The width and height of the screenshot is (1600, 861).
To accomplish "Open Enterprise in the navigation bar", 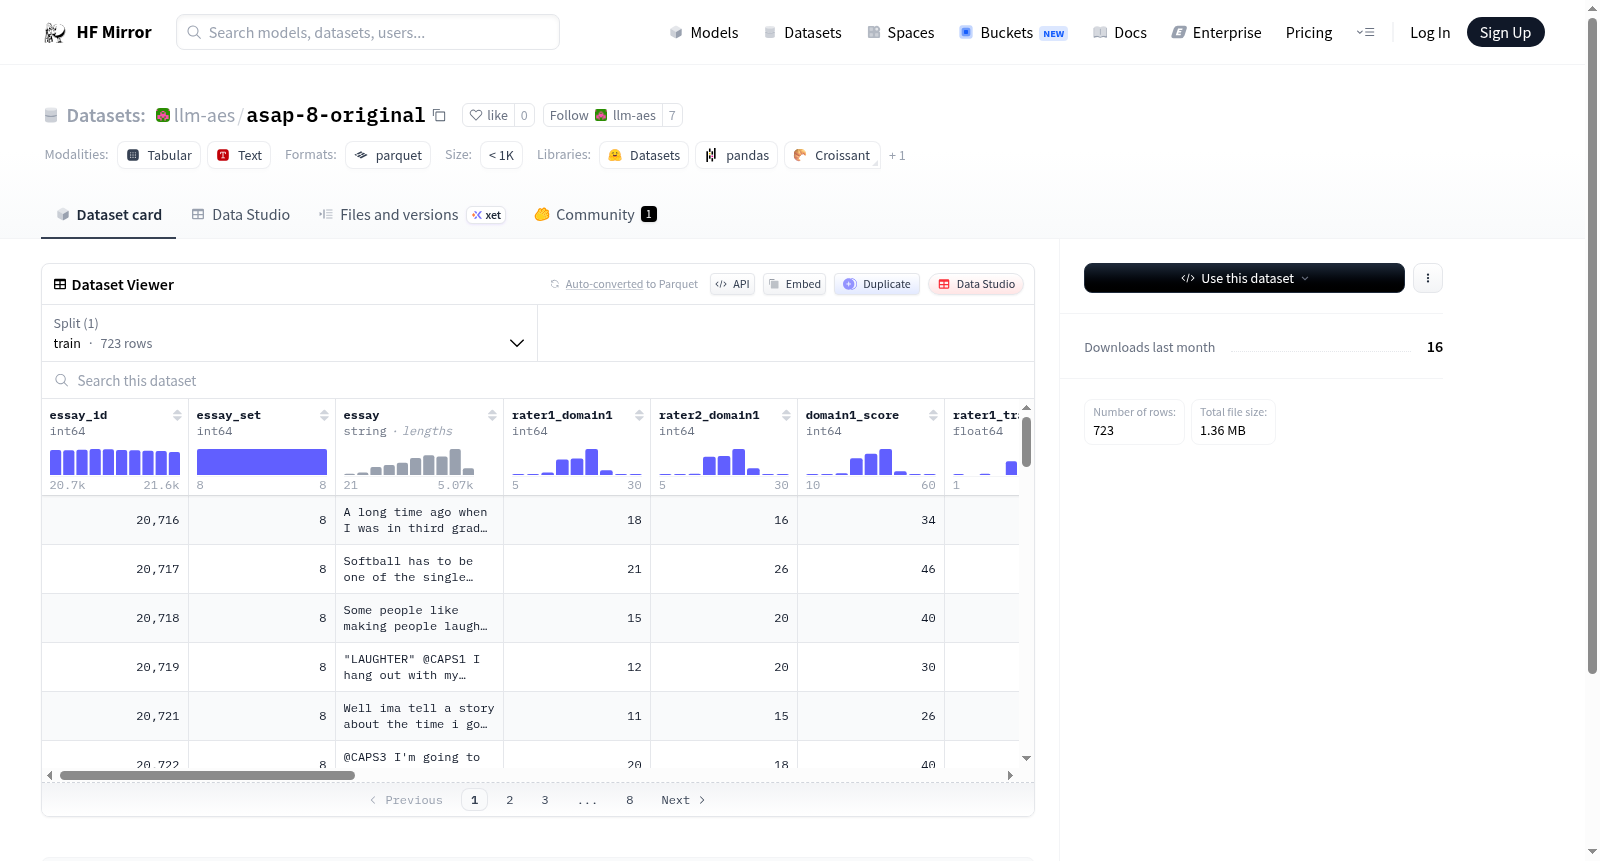I will point(1216,33).
